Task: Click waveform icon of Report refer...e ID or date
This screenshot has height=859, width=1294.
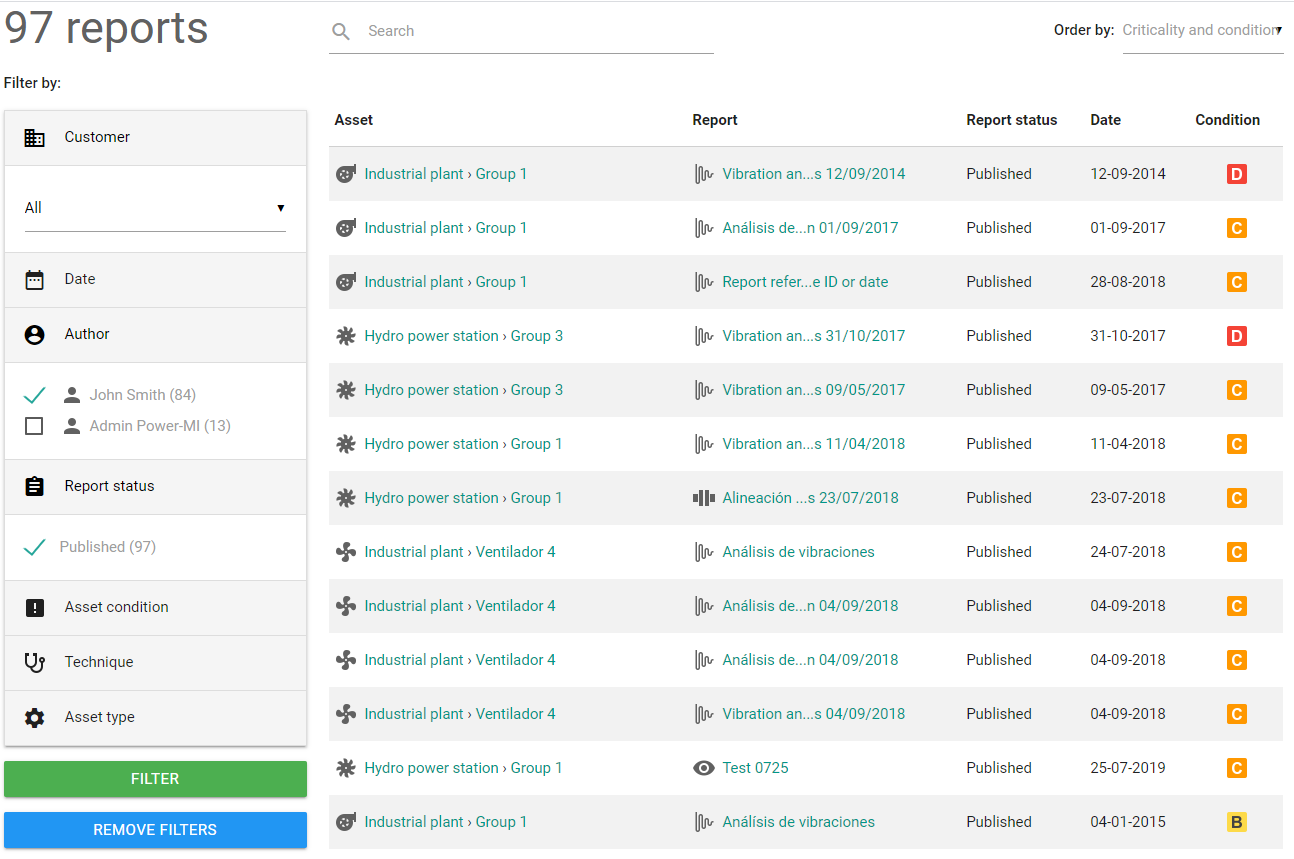Action: (704, 282)
